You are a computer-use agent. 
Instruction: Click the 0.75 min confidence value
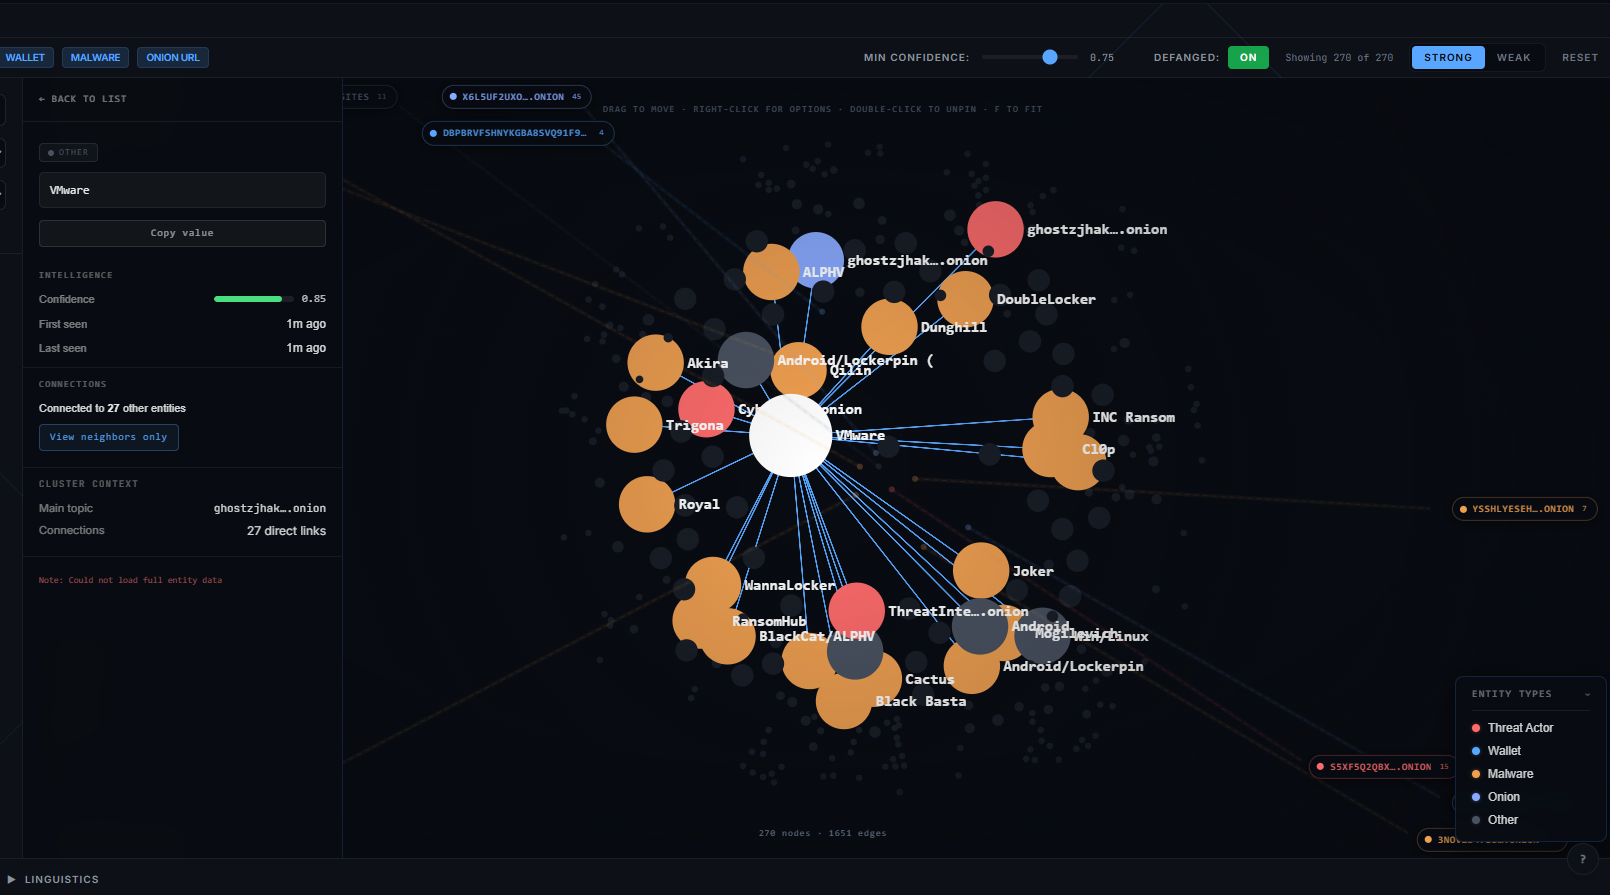tap(1102, 57)
